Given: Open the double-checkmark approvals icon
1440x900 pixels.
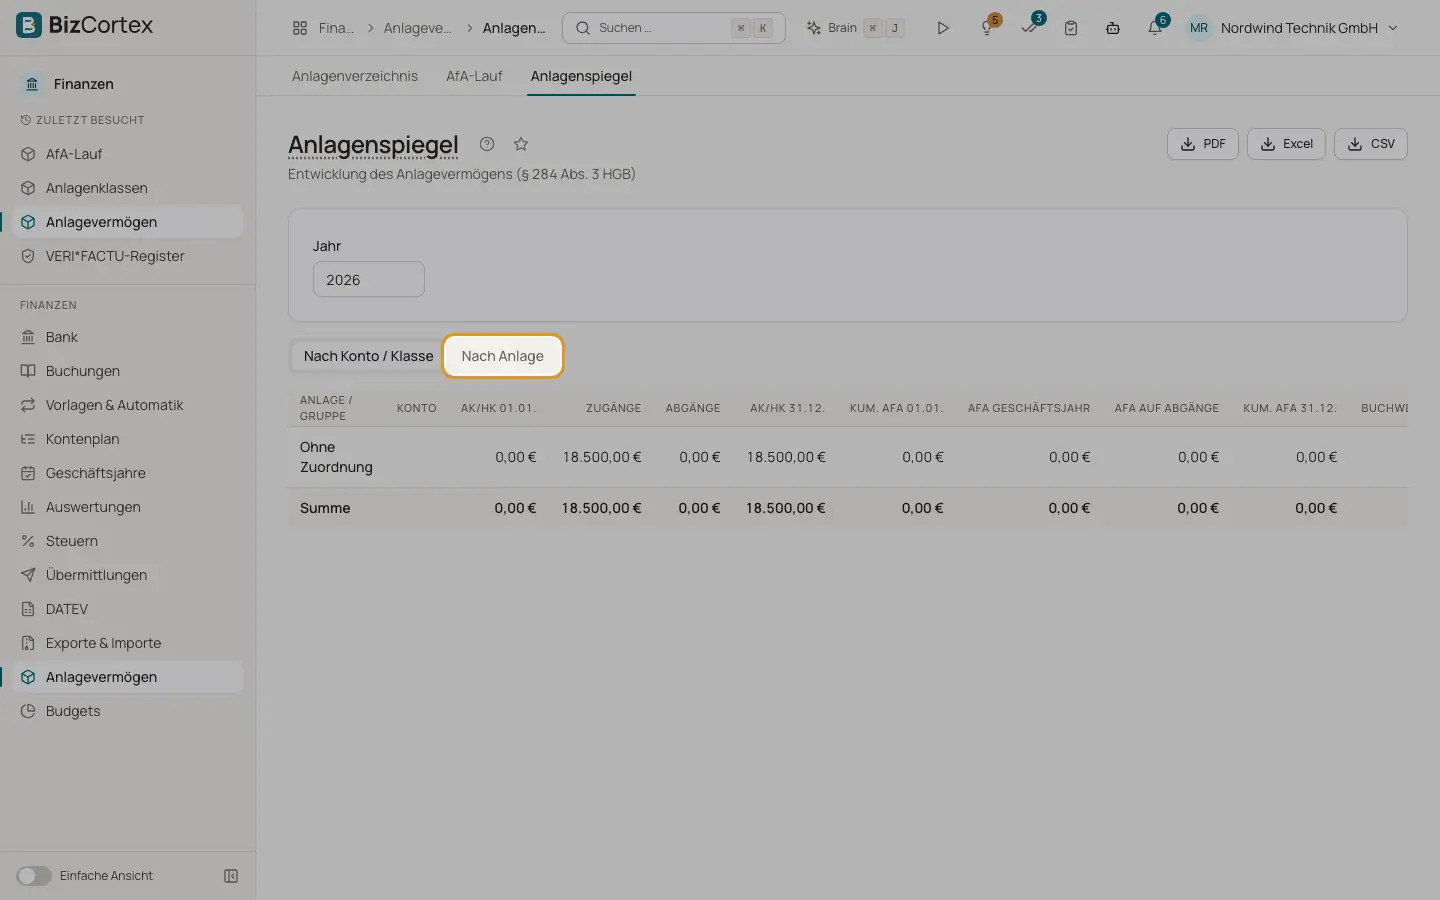Looking at the screenshot, I should (1029, 28).
